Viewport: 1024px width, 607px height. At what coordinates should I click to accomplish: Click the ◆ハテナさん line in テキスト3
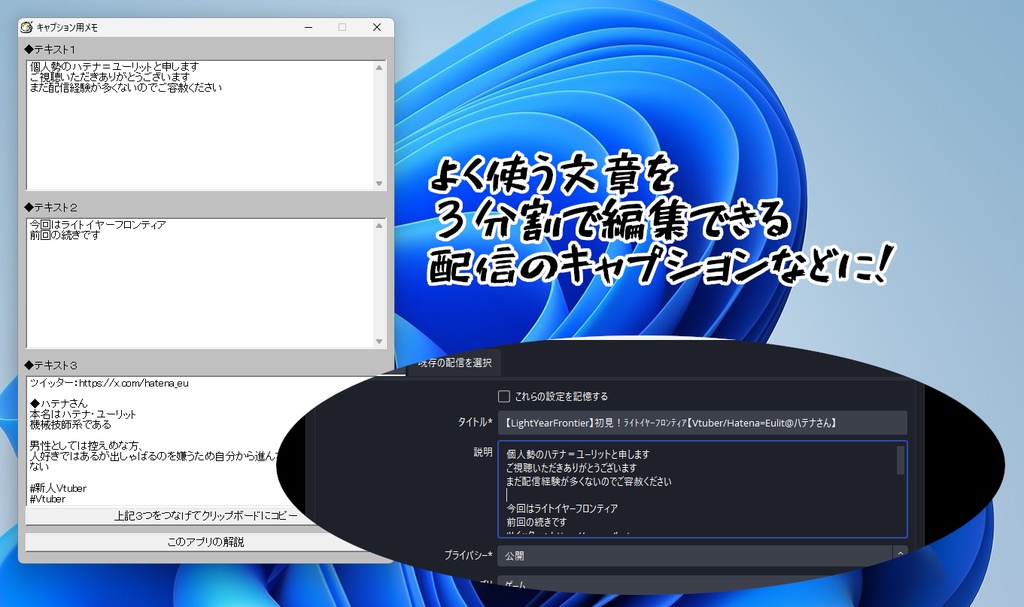click(x=59, y=404)
